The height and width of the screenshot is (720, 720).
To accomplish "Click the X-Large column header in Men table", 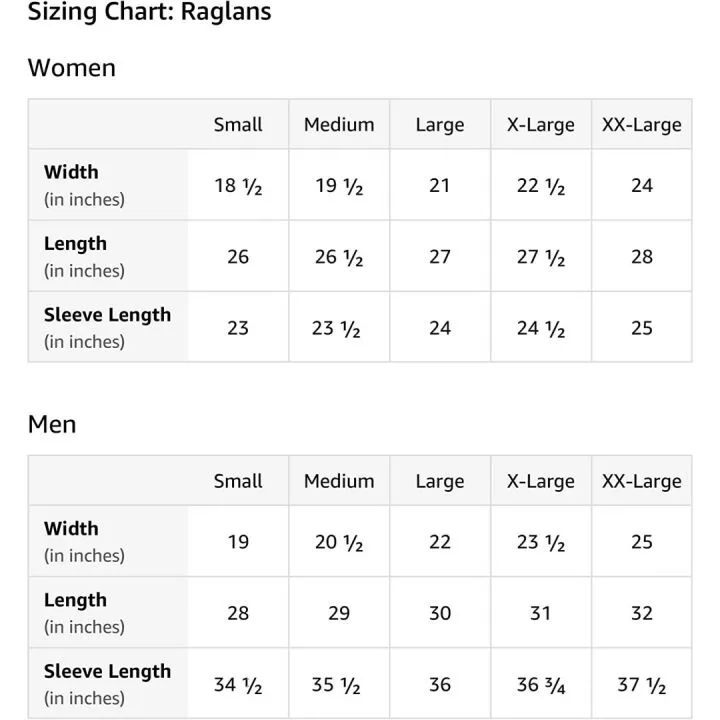I will tap(540, 481).
